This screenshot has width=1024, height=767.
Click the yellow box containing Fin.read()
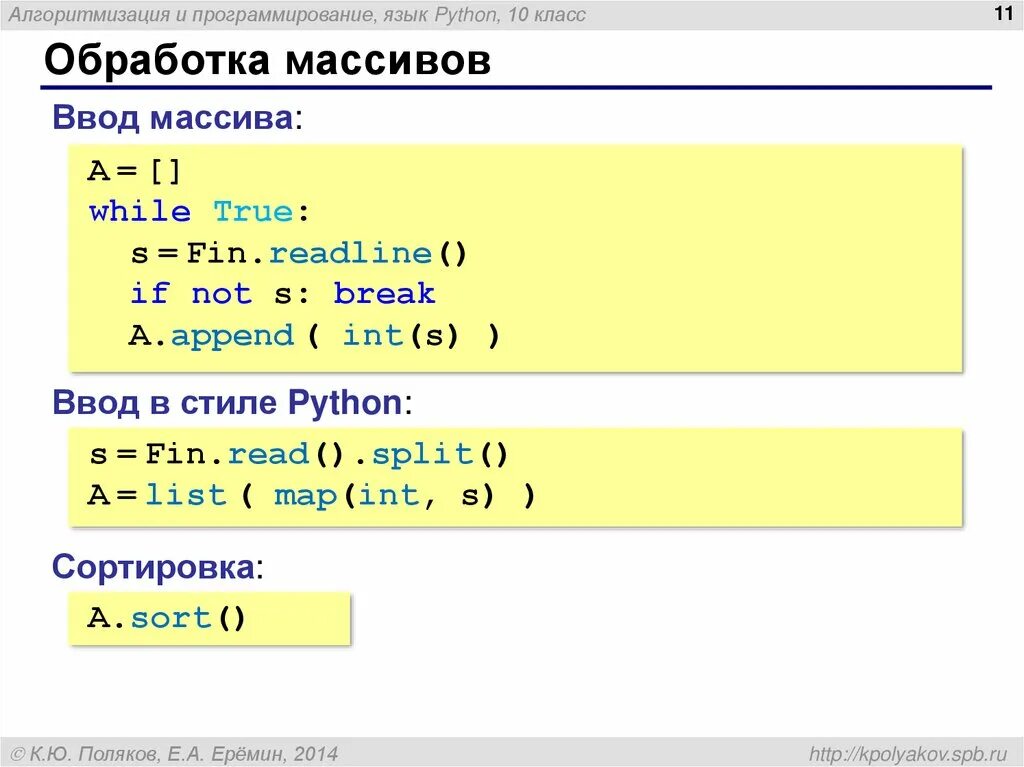click(516, 474)
